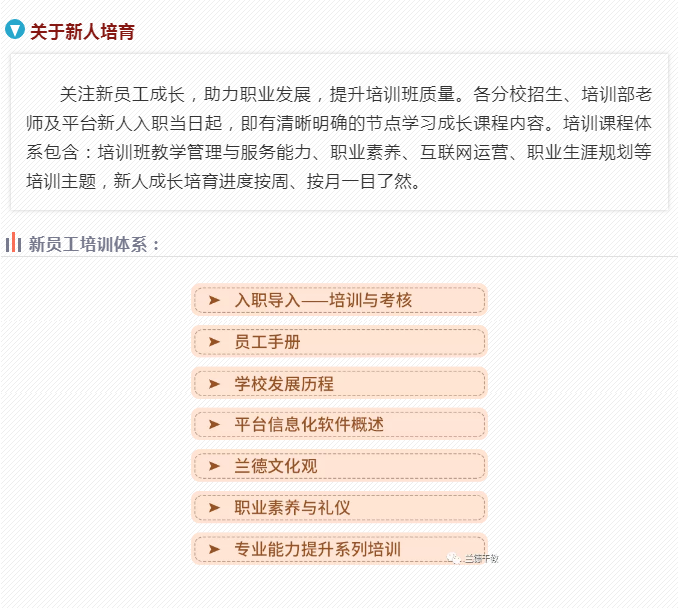Click the 新员工培训体系 section heading
This screenshot has height=608, width=681.
pos(94,244)
